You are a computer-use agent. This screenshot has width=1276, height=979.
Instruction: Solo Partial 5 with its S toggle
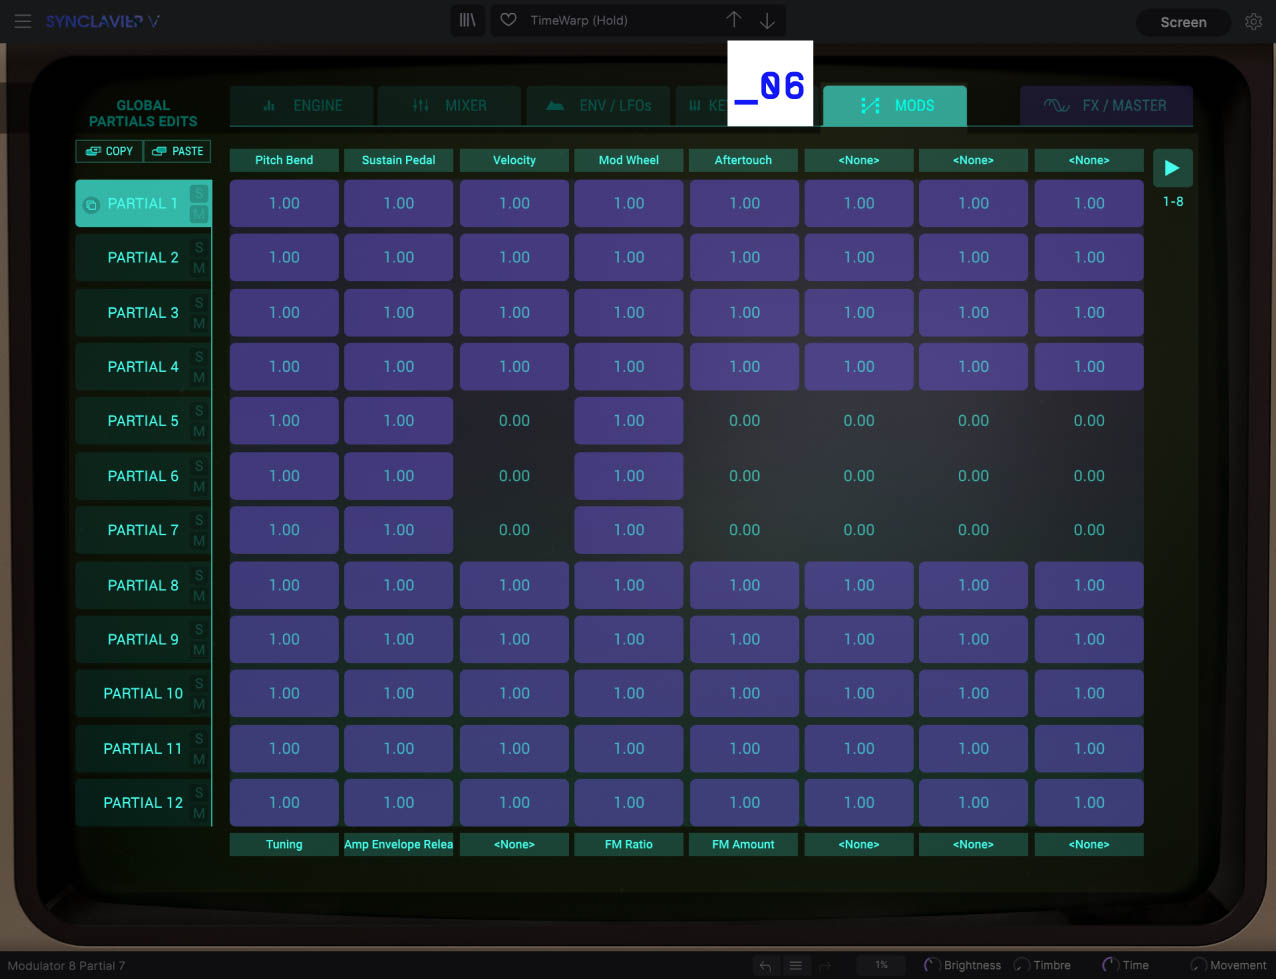(x=198, y=411)
